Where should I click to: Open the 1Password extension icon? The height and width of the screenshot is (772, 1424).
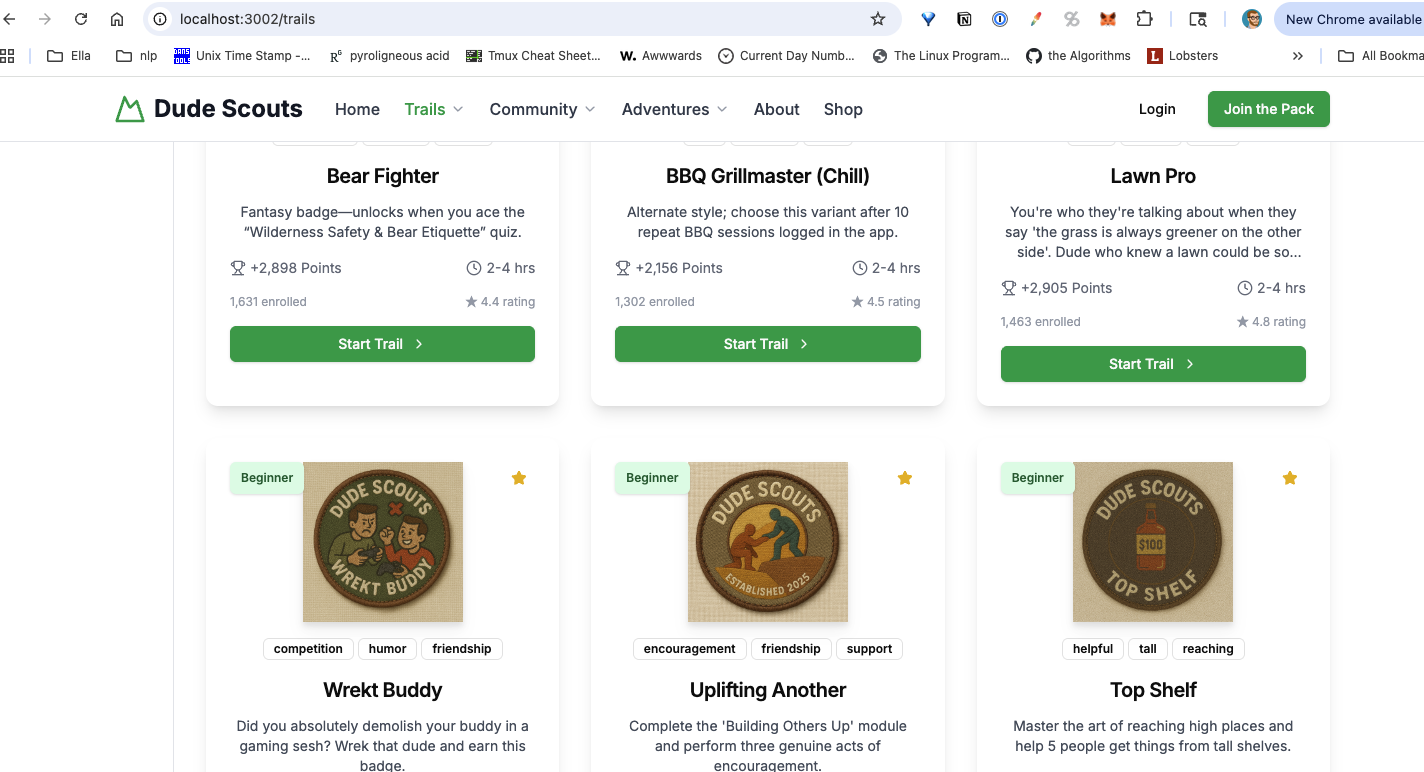point(1000,19)
